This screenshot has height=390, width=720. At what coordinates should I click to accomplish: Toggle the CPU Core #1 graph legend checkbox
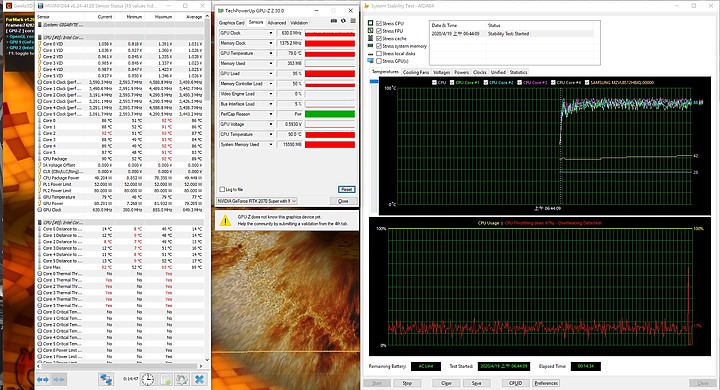(x=452, y=83)
